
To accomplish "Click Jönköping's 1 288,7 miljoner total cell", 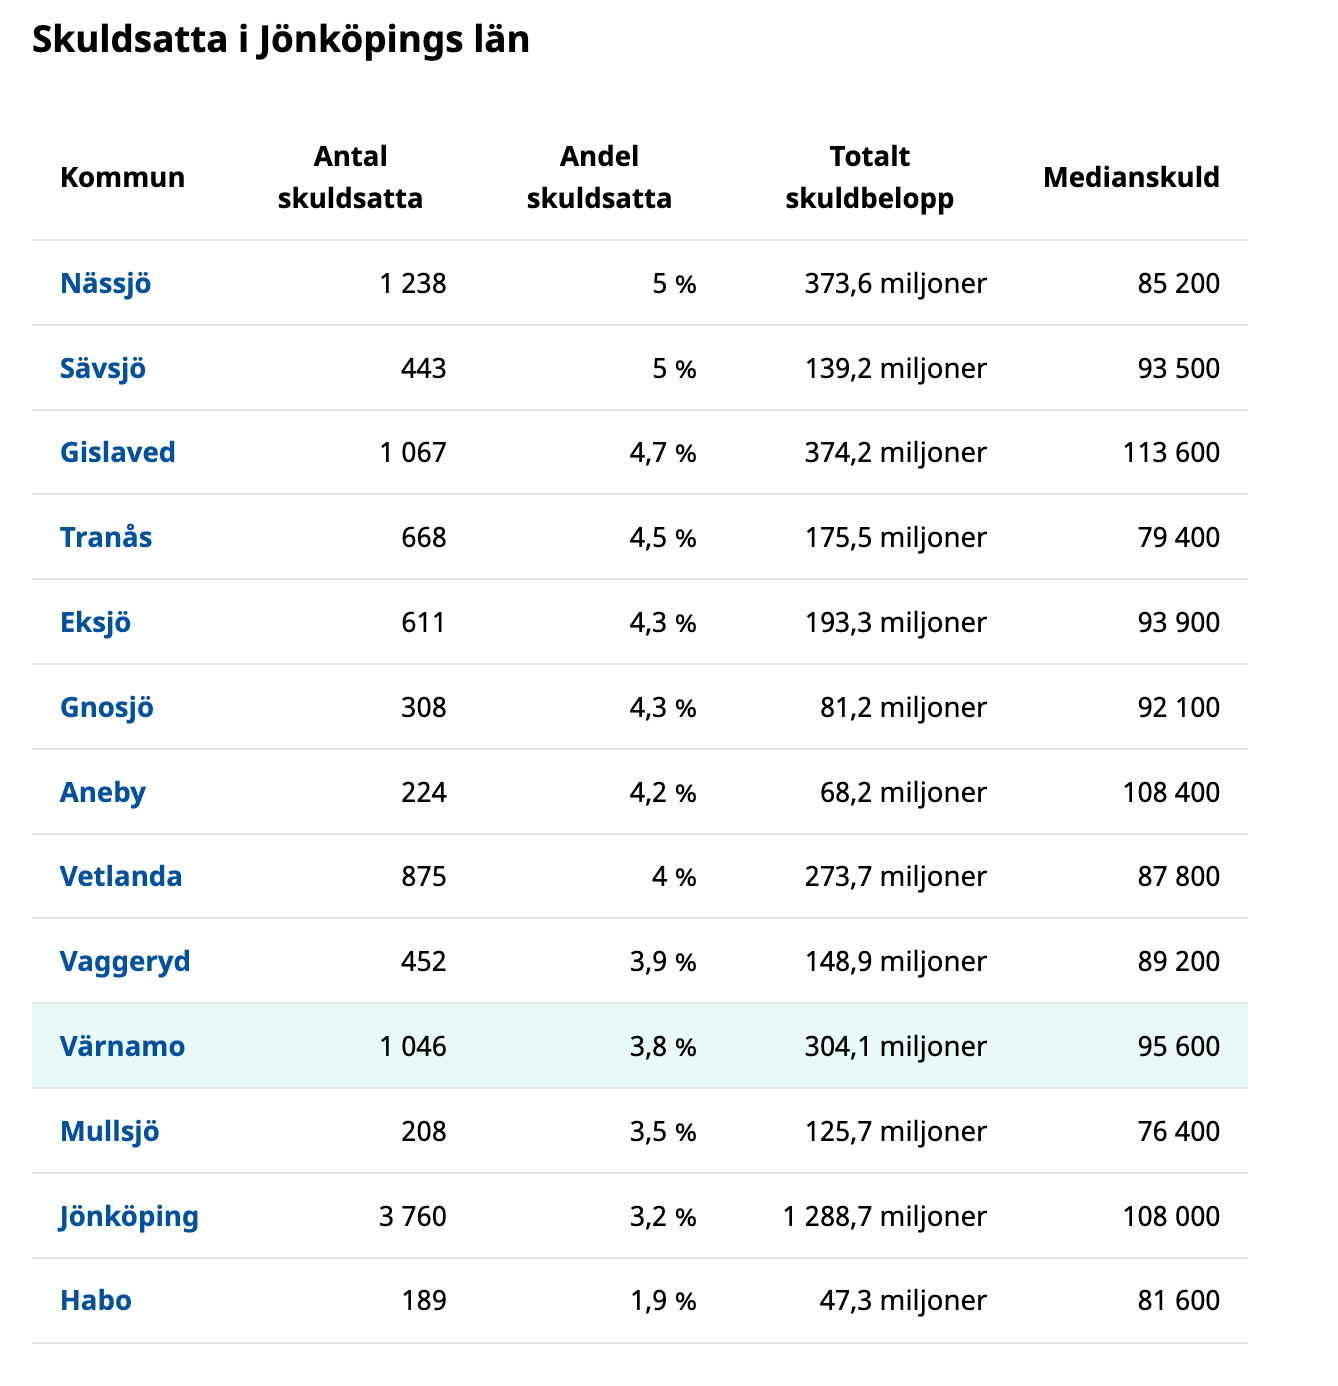I will (x=885, y=1217).
